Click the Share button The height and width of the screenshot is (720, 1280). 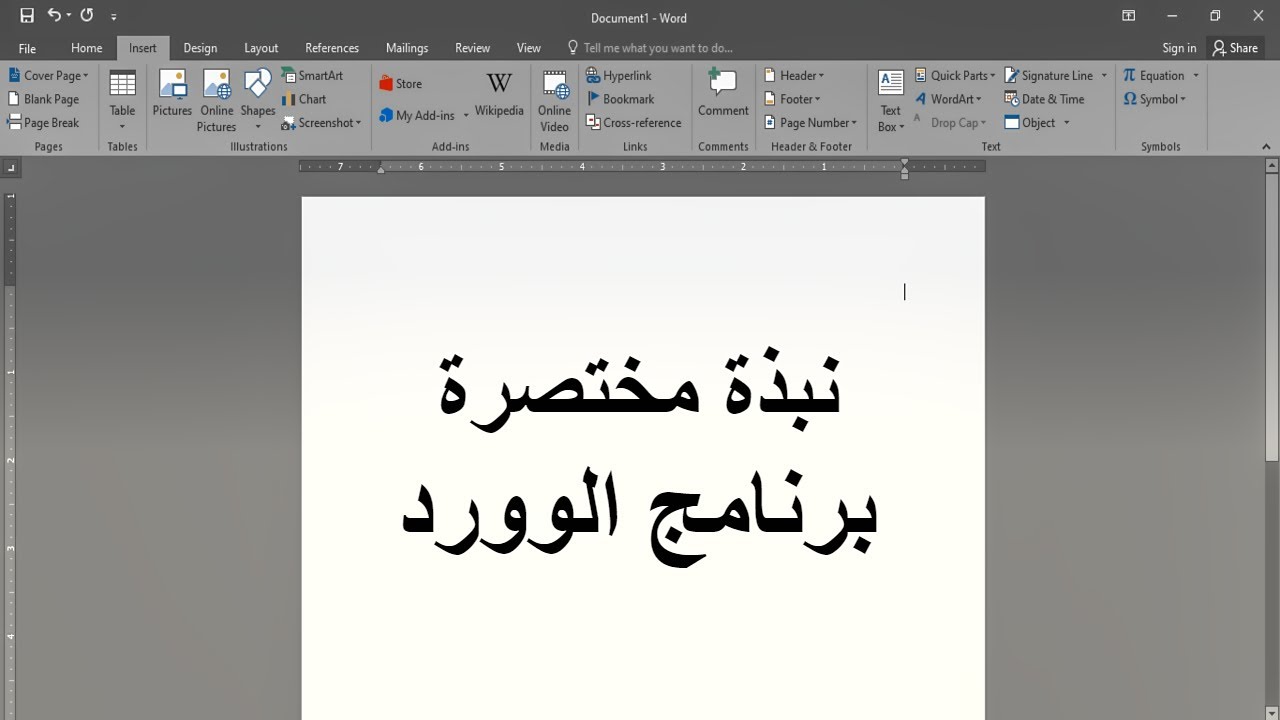[x=1235, y=48]
